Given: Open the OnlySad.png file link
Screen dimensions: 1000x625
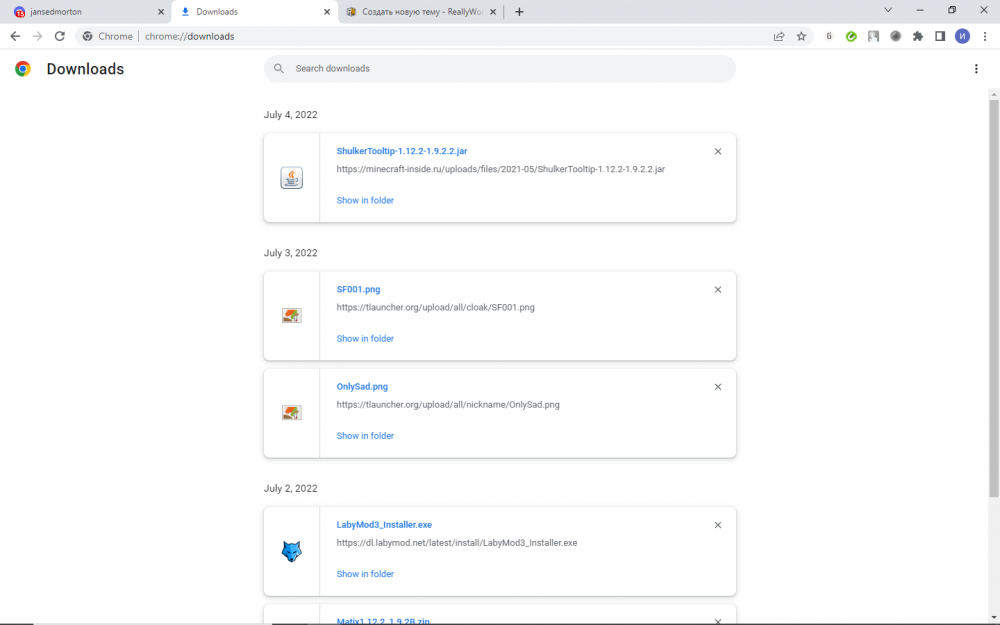Looking at the screenshot, I should tap(362, 386).
